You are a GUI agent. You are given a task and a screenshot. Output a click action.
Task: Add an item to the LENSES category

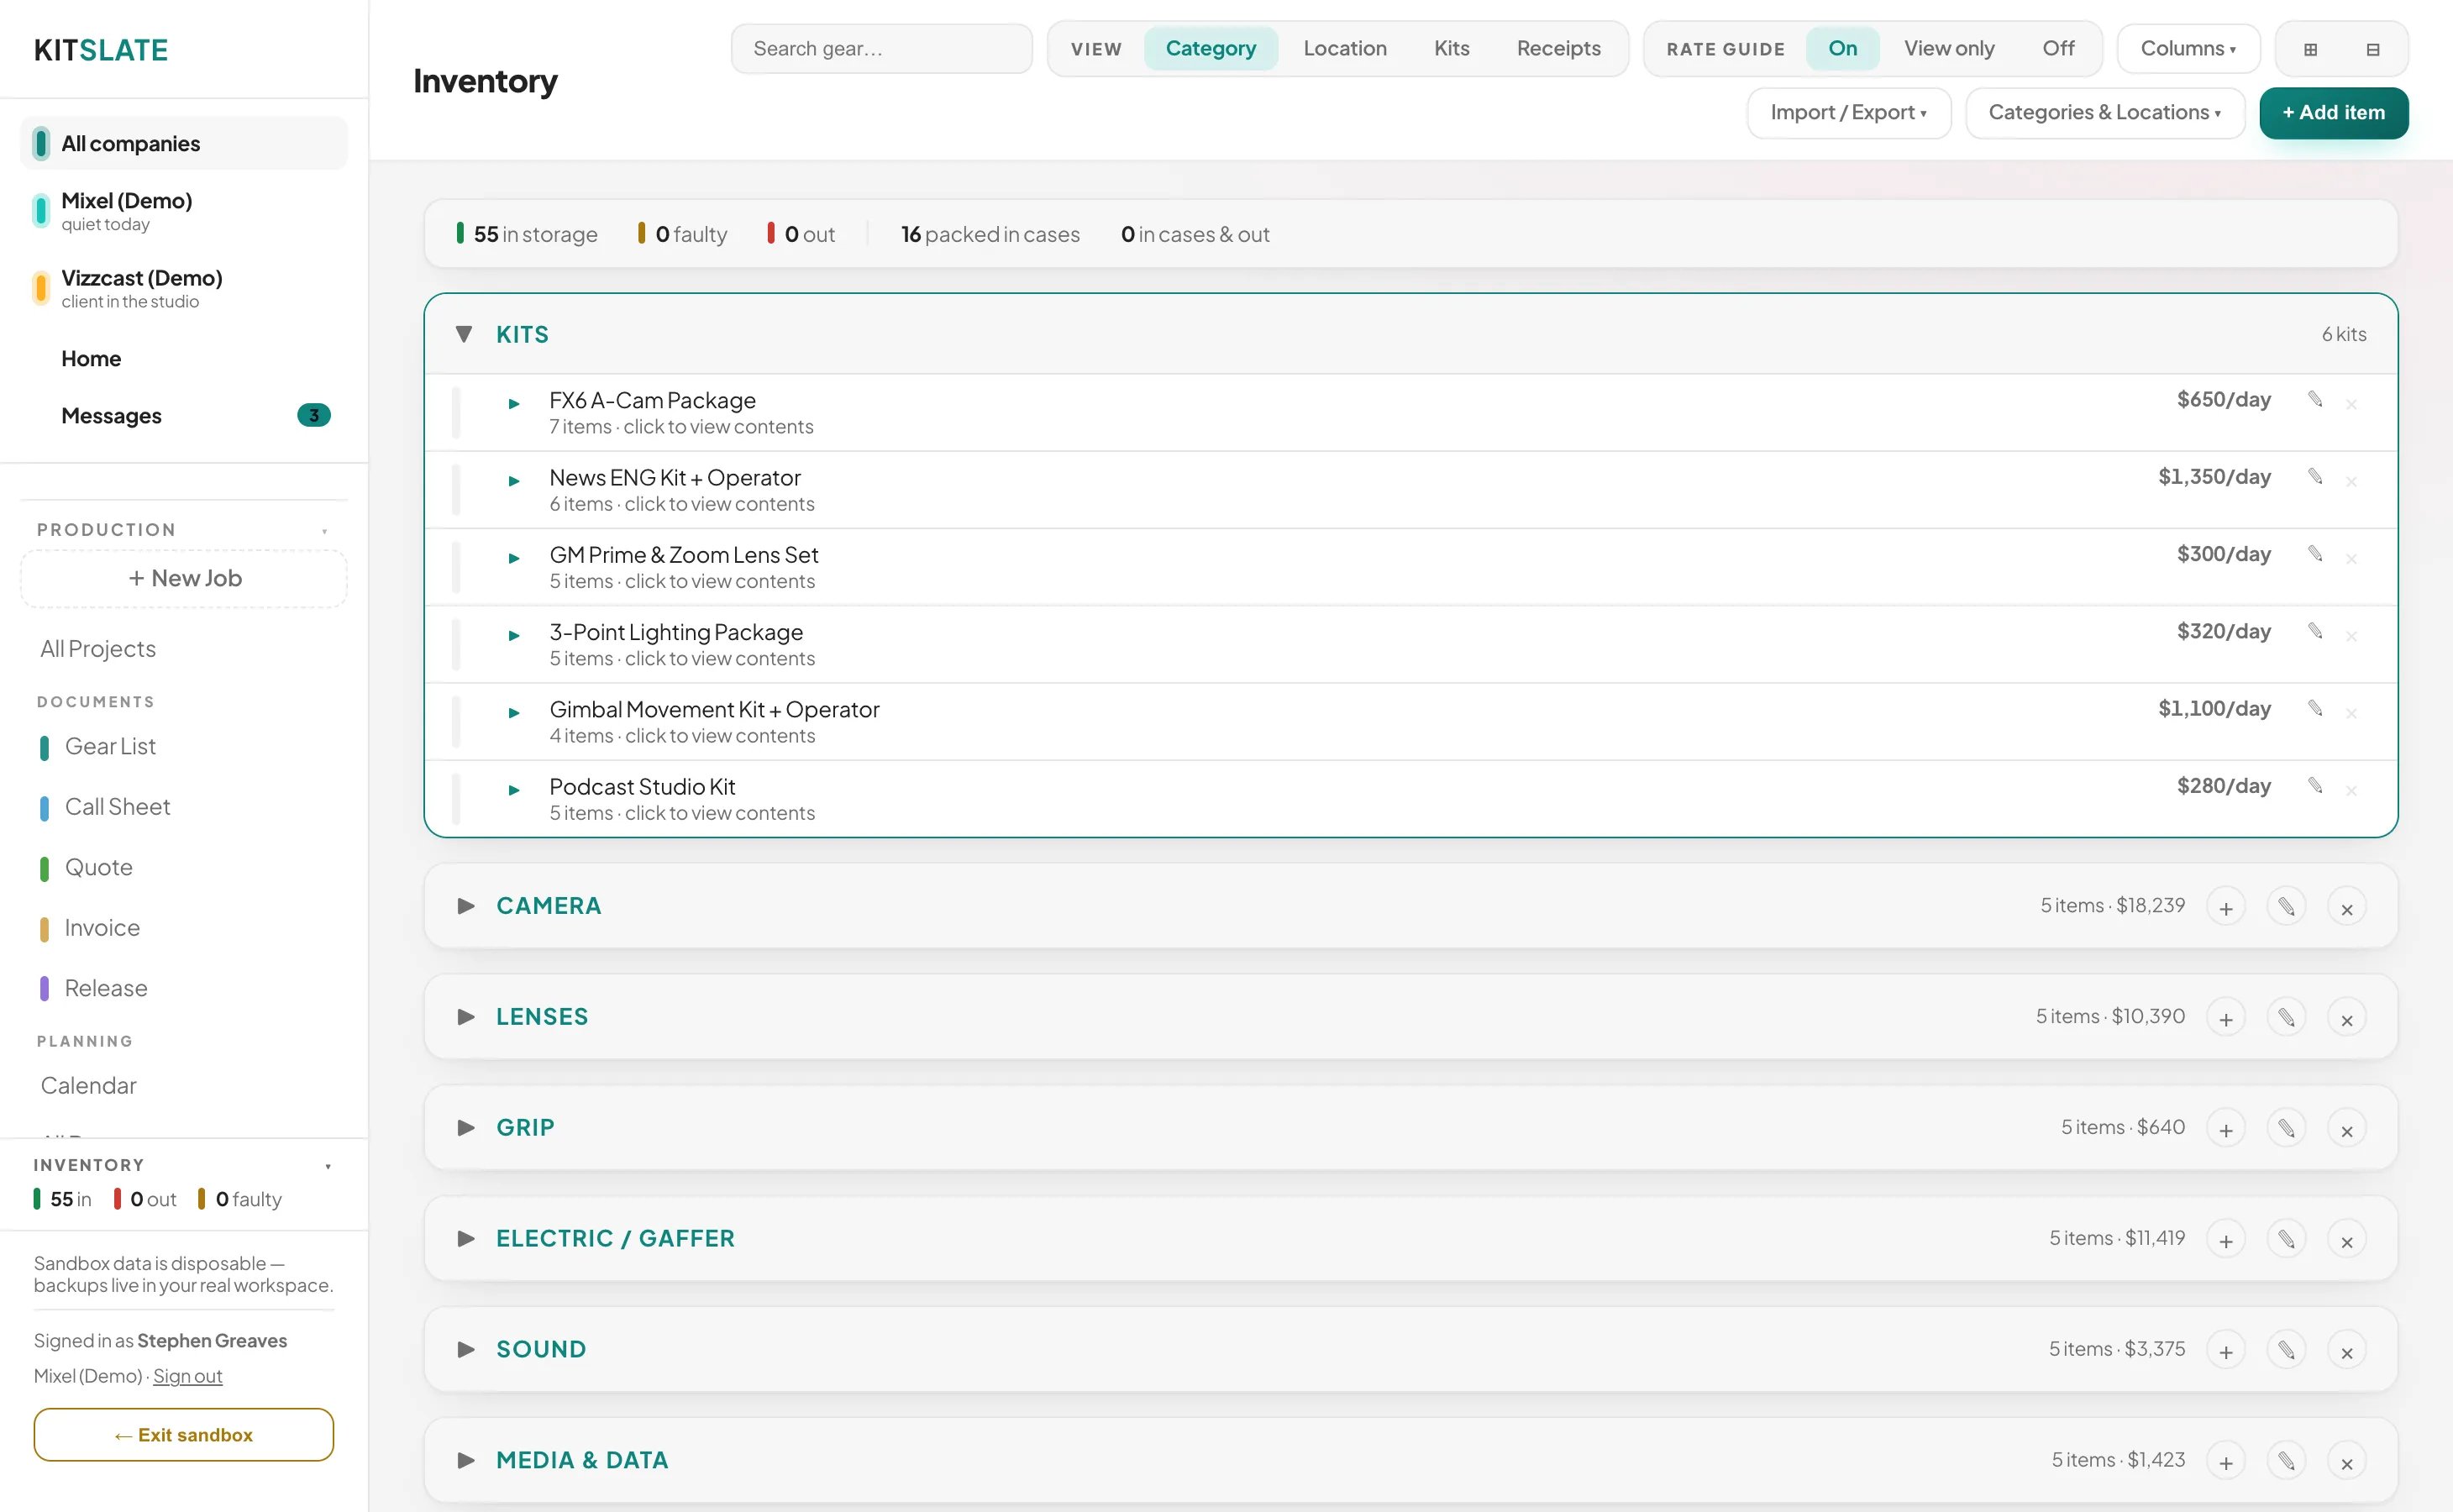(x=2226, y=1018)
